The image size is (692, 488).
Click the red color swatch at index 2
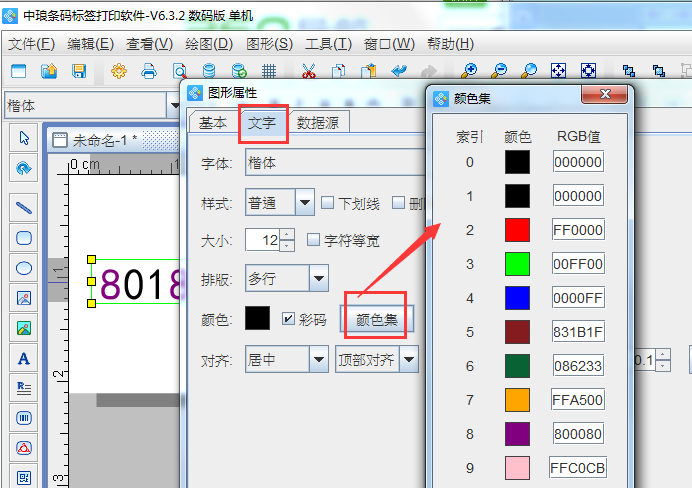[517, 230]
